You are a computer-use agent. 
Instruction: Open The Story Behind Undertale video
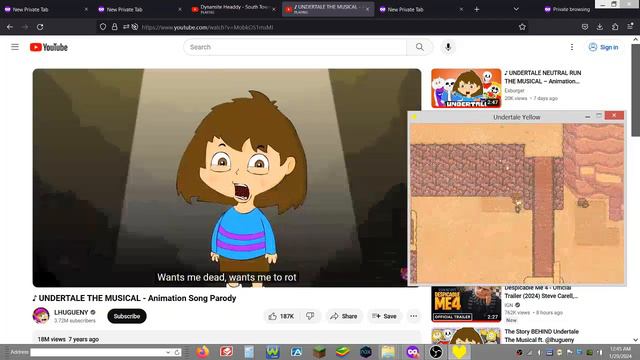click(542, 336)
